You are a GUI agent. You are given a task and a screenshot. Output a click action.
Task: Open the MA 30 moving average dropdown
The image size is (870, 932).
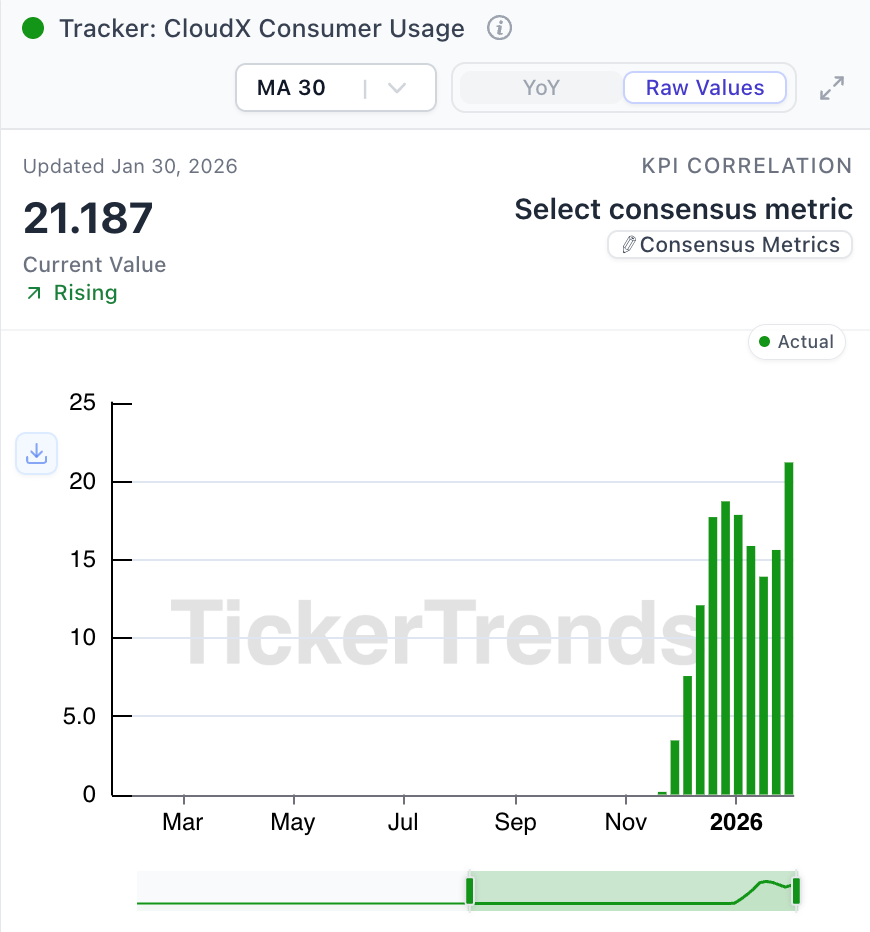click(x=336, y=88)
